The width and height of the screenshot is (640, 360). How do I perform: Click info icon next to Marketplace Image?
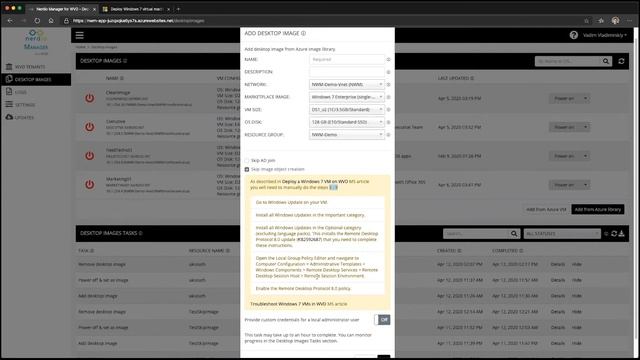point(388,97)
